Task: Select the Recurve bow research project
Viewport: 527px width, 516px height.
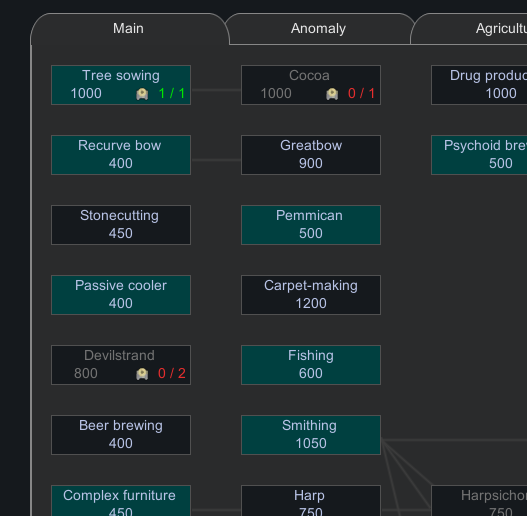Action: [121, 155]
